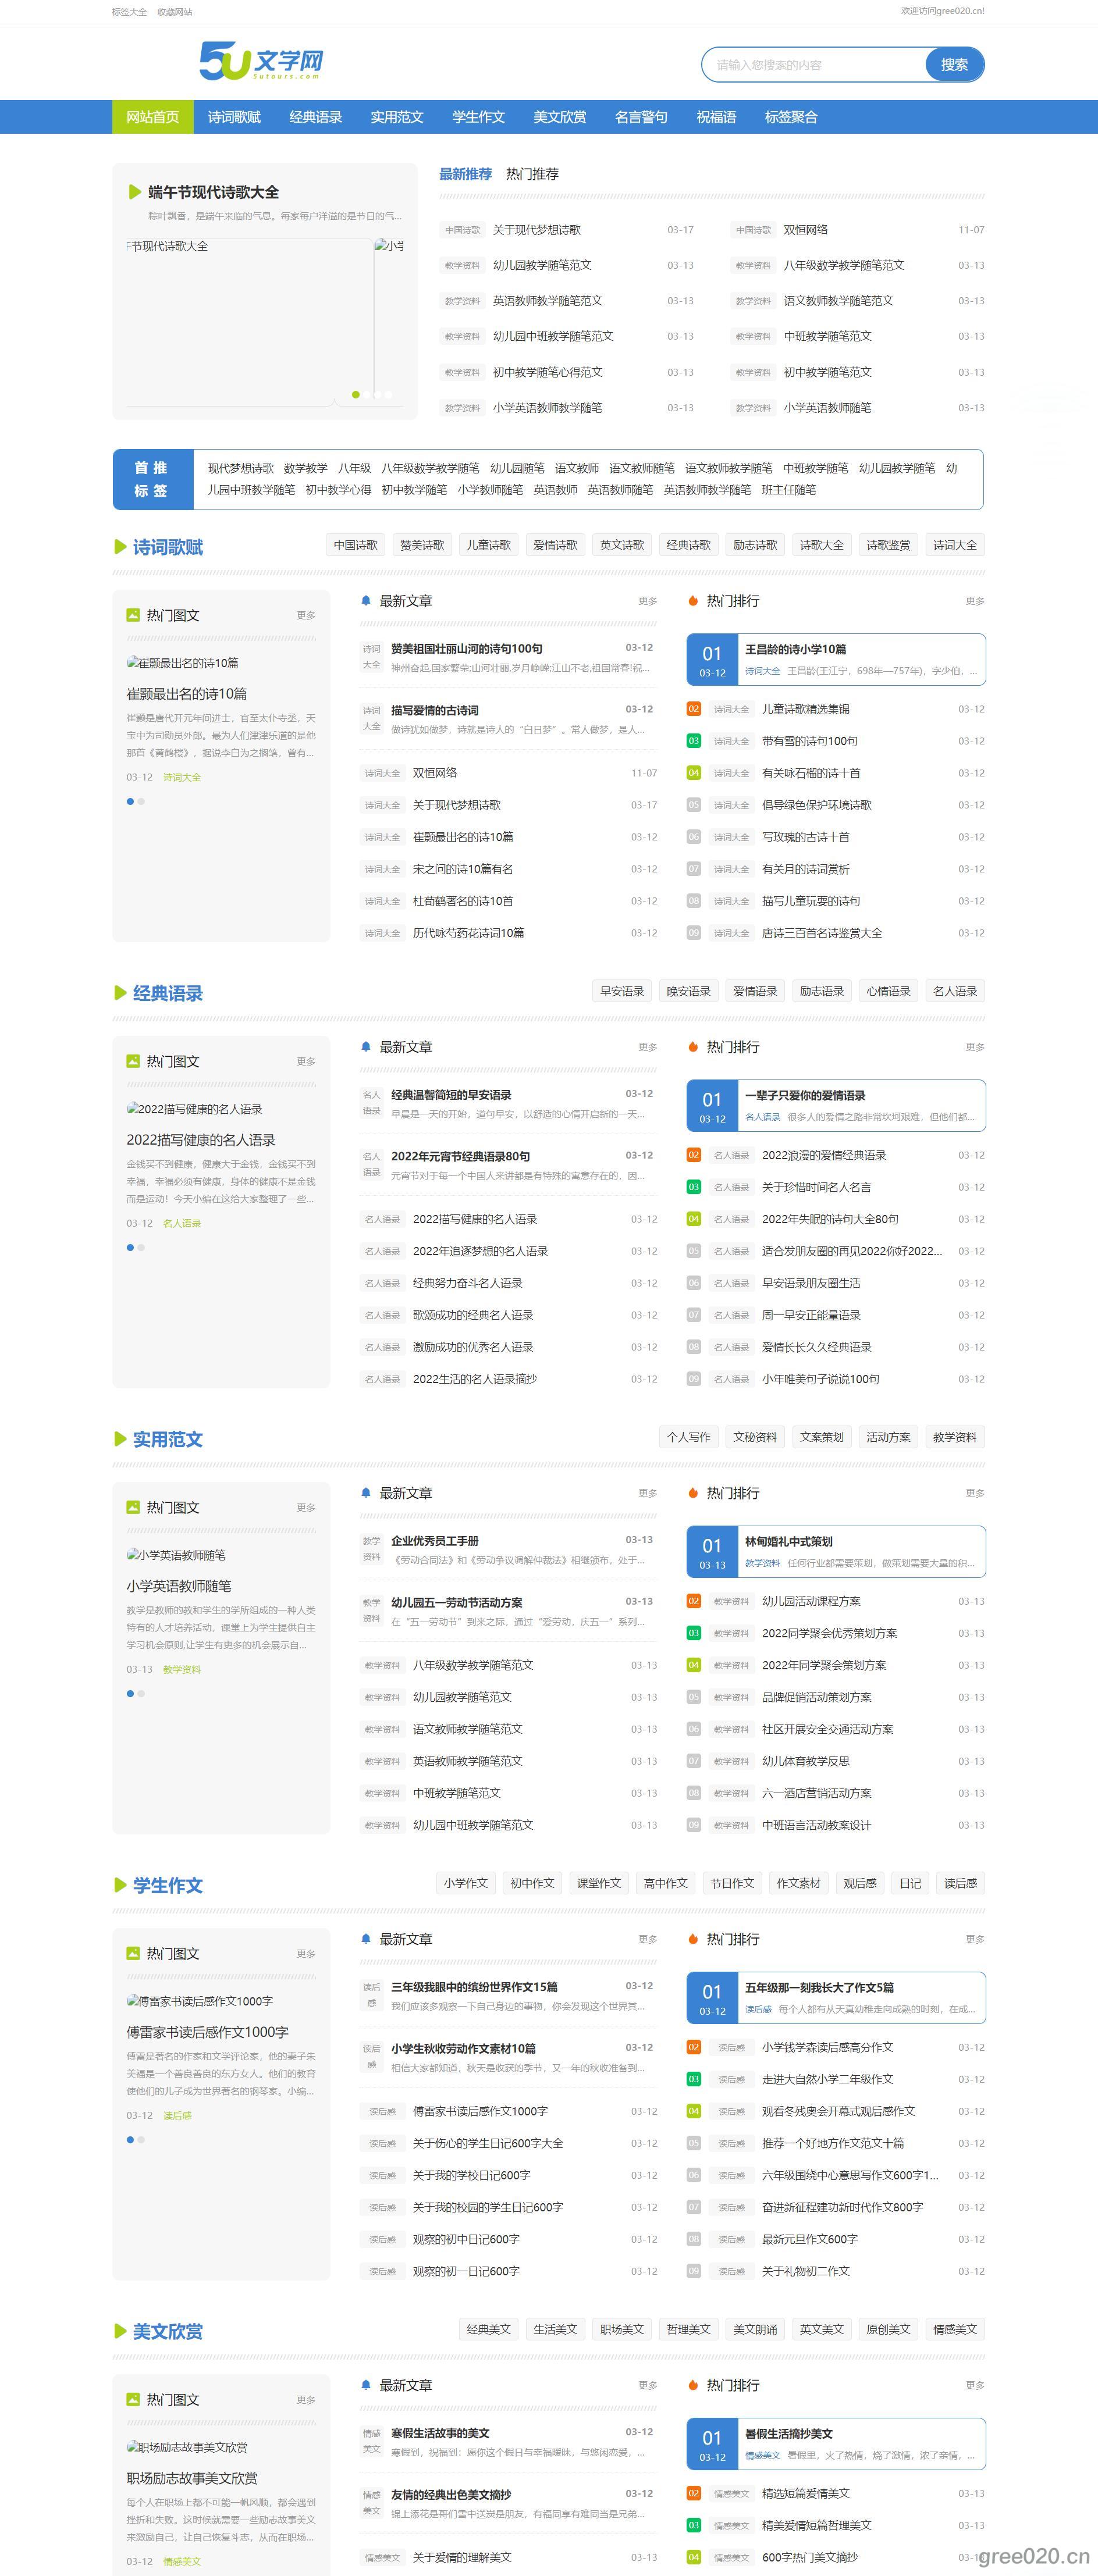Open 更多 beside 热门图文 in 实用范文

[306, 1507]
